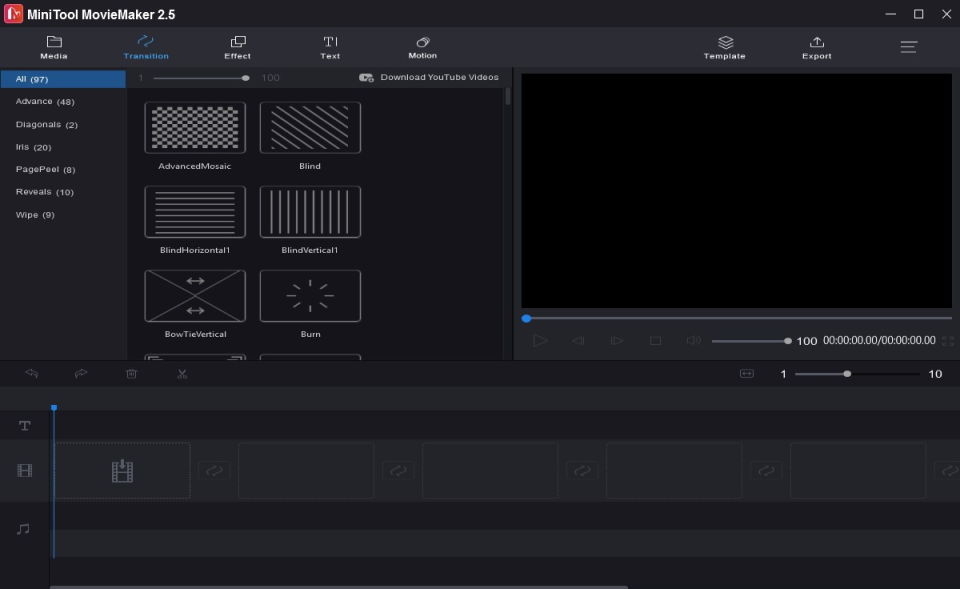Click Download YouTube Videos link
This screenshot has width=960, height=589.
click(x=440, y=77)
